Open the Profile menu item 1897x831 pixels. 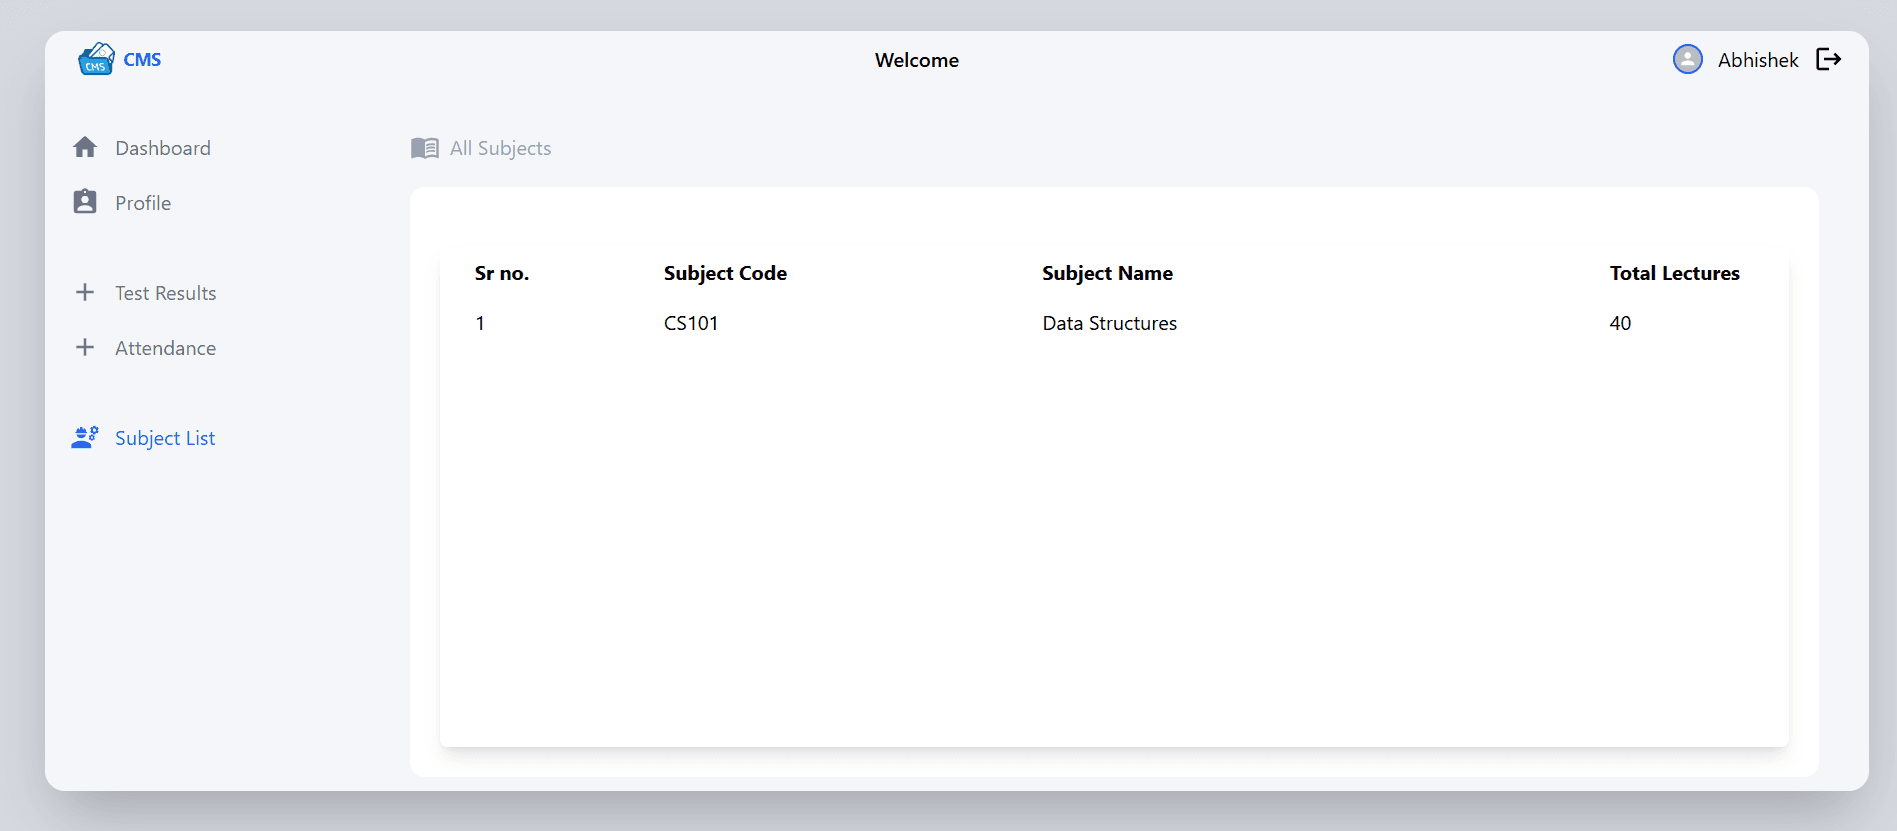[x=143, y=203]
